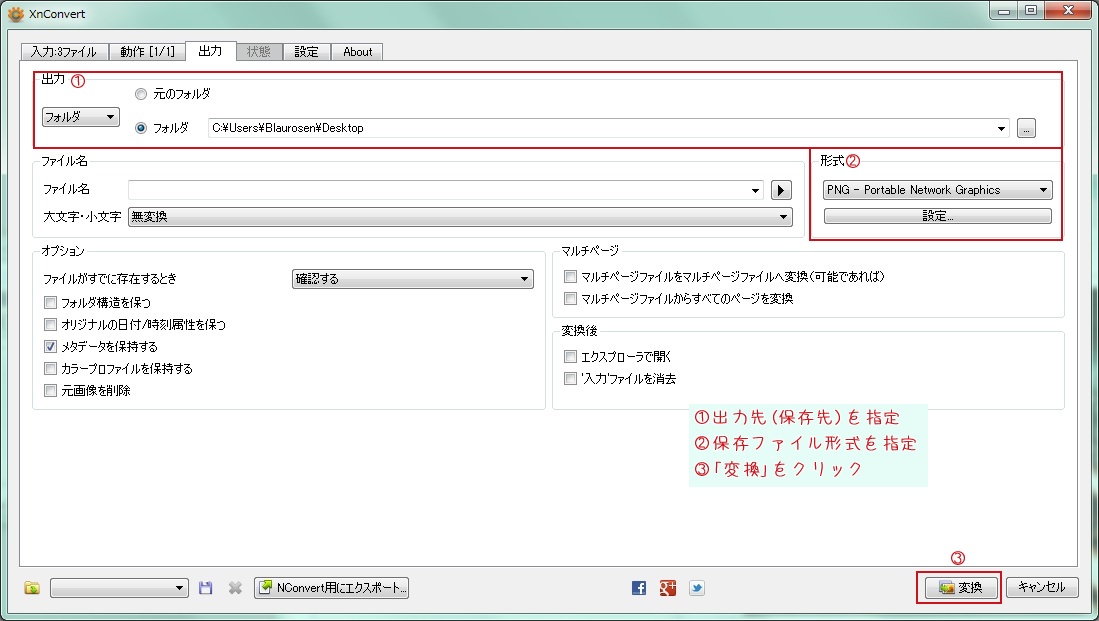Open the フォルダ output type dropdown
The height and width of the screenshot is (621, 1099).
point(81,117)
